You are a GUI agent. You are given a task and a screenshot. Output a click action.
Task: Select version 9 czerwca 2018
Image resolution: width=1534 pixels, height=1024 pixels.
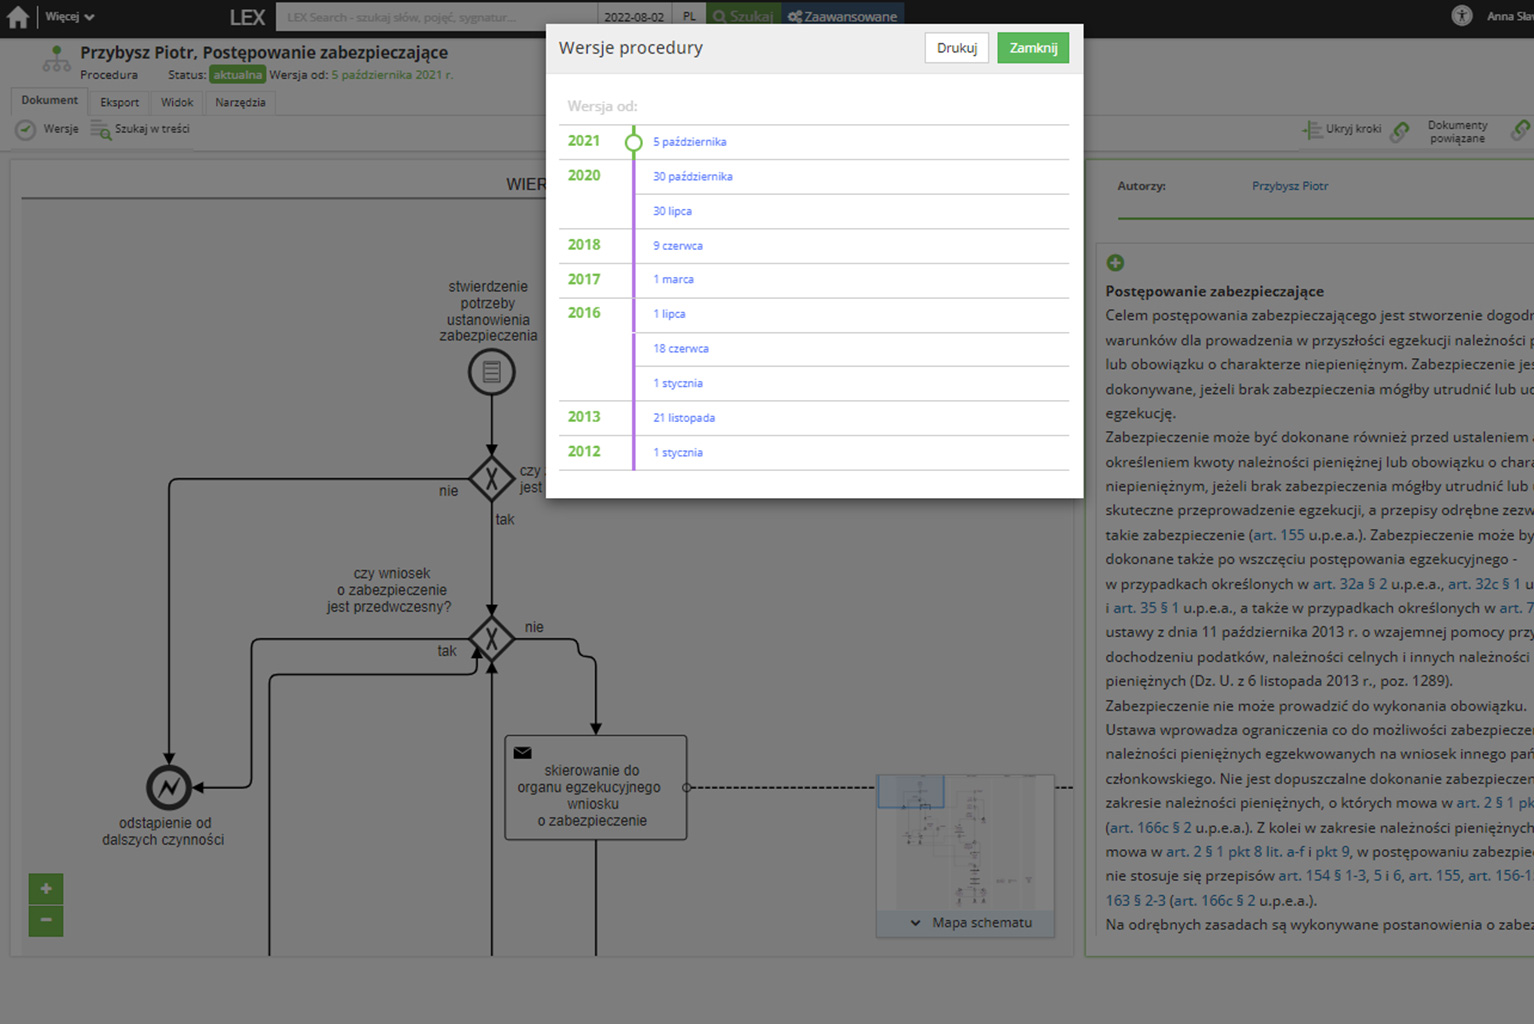[x=677, y=246]
